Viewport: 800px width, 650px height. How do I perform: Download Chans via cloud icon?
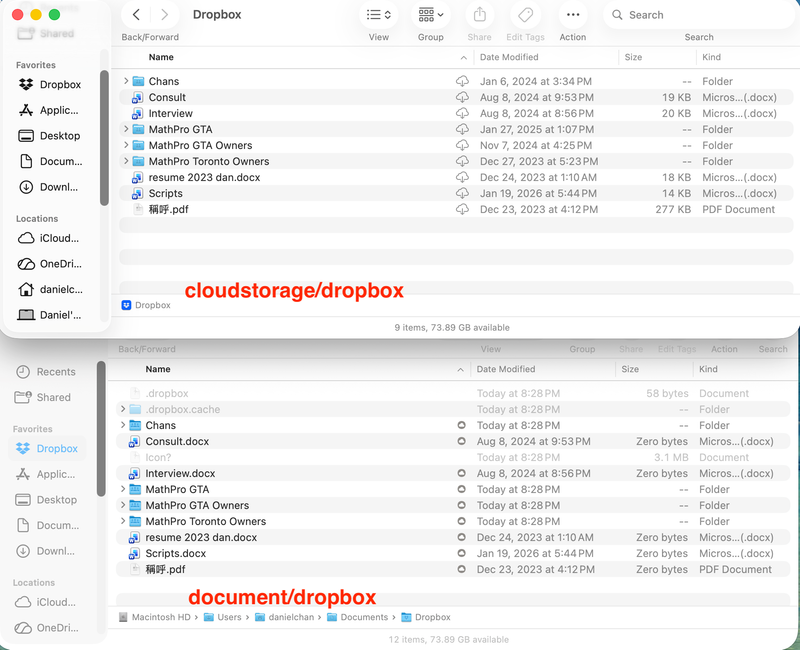(462, 81)
